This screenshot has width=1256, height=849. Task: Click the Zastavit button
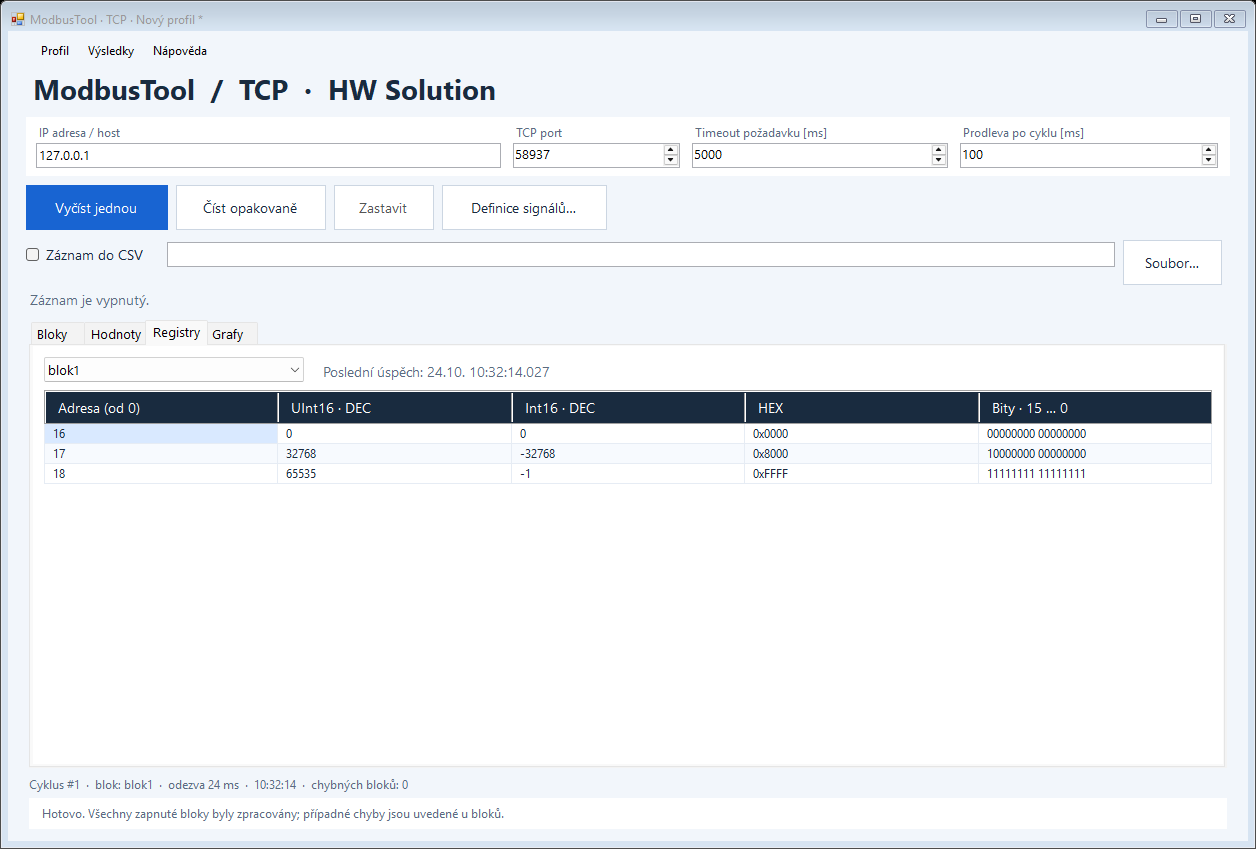[x=383, y=208]
